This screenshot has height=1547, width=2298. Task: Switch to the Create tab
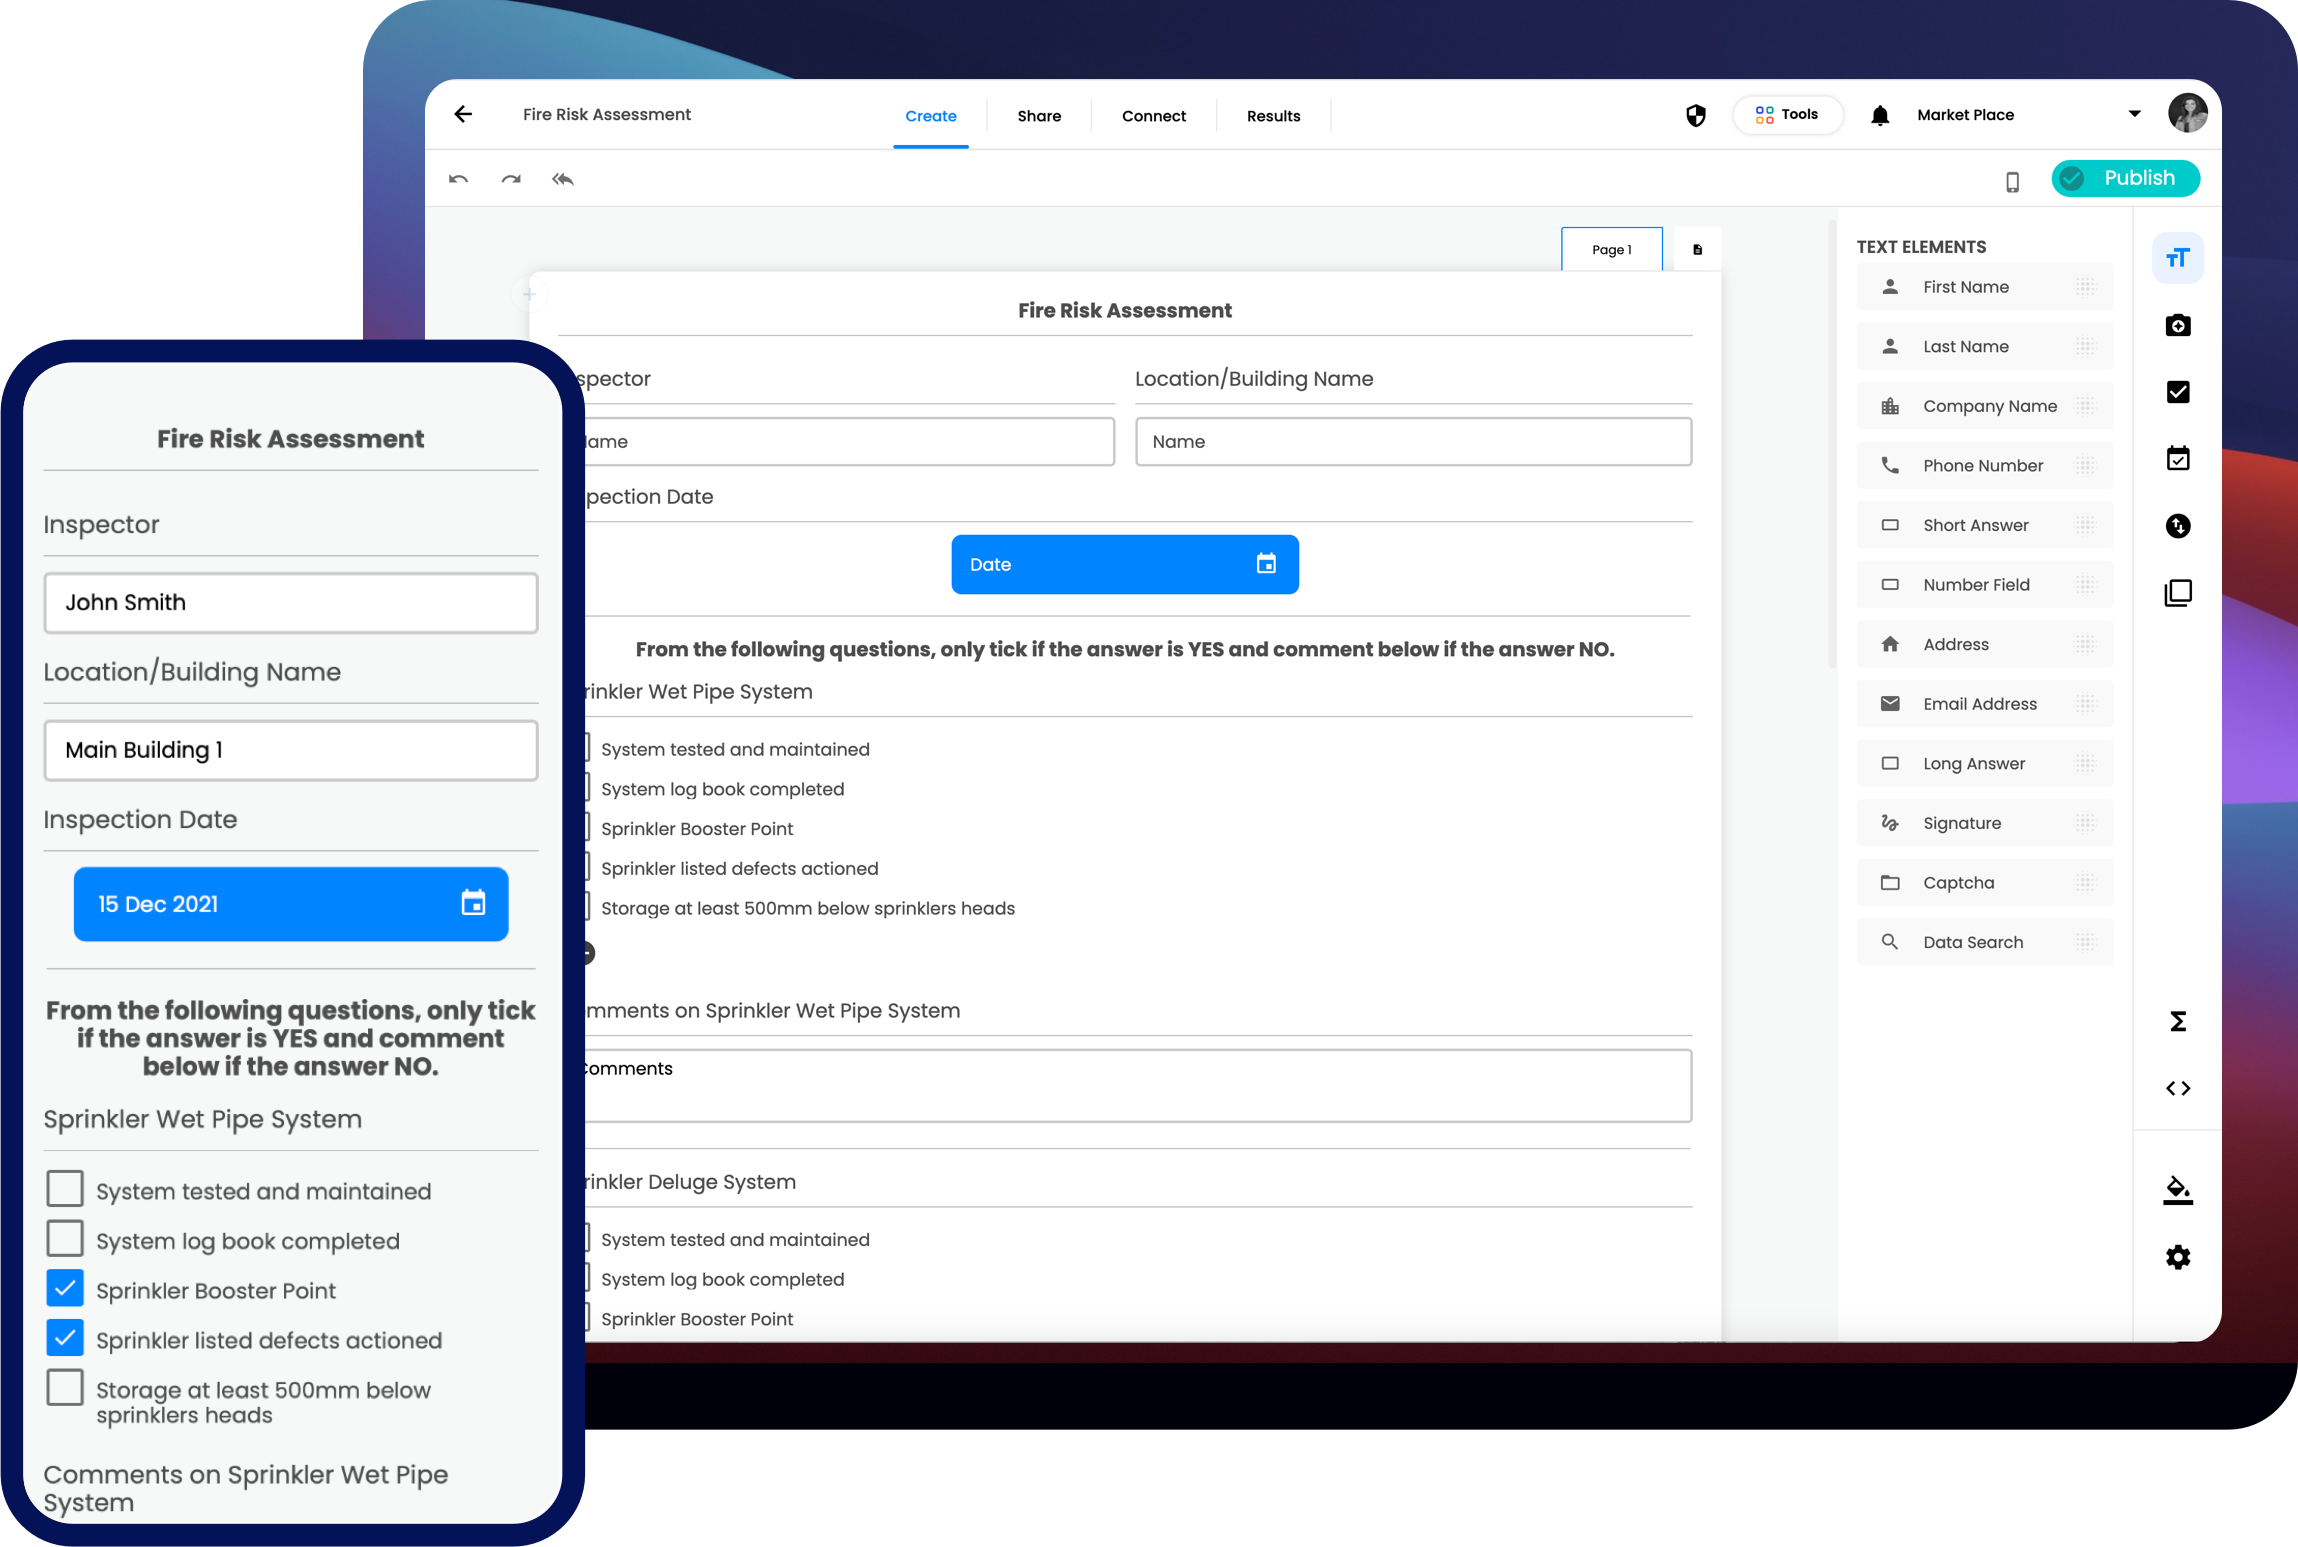click(x=930, y=116)
